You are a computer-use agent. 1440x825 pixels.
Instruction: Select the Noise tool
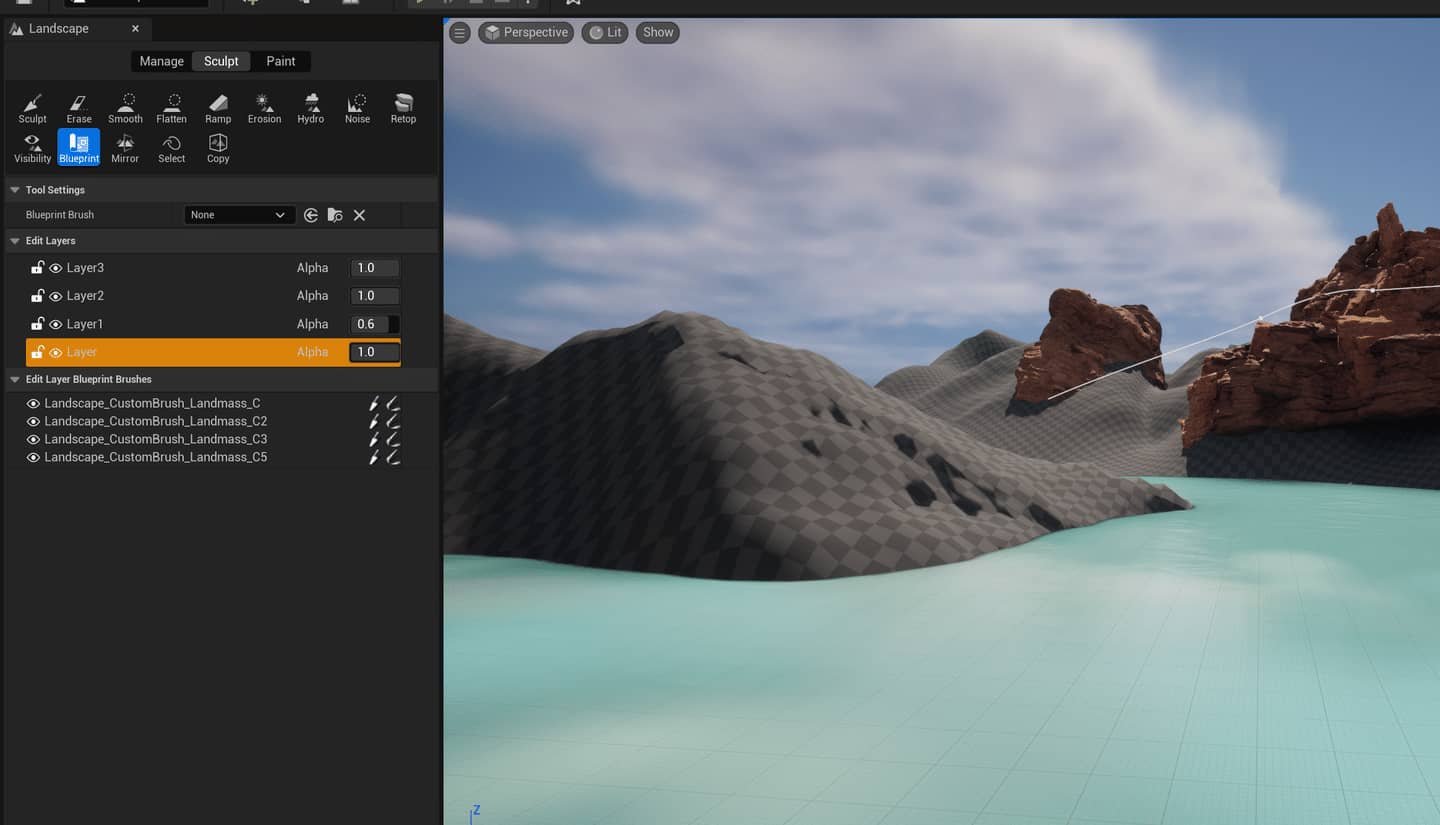357,108
